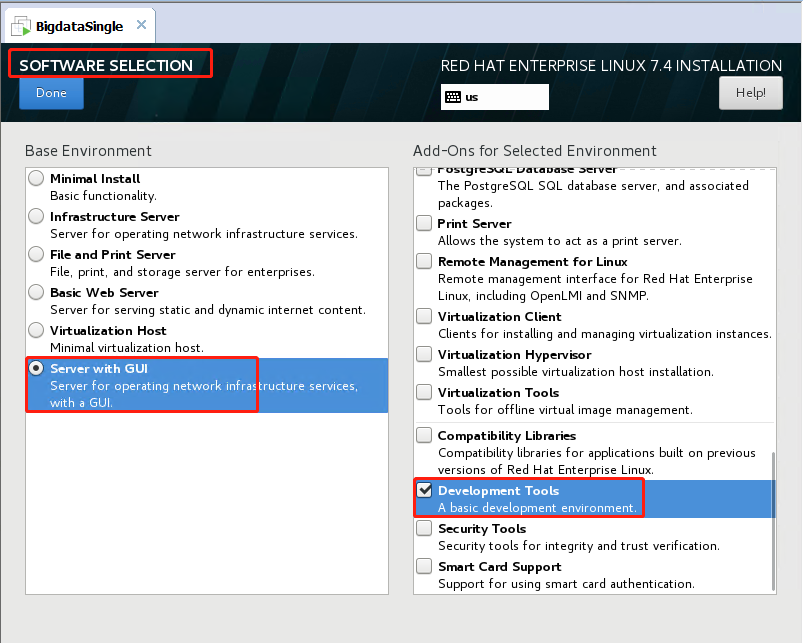Image resolution: width=803 pixels, height=643 pixels.
Task: Click 'Remote Management for Linux' label
Action: point(533,262)
